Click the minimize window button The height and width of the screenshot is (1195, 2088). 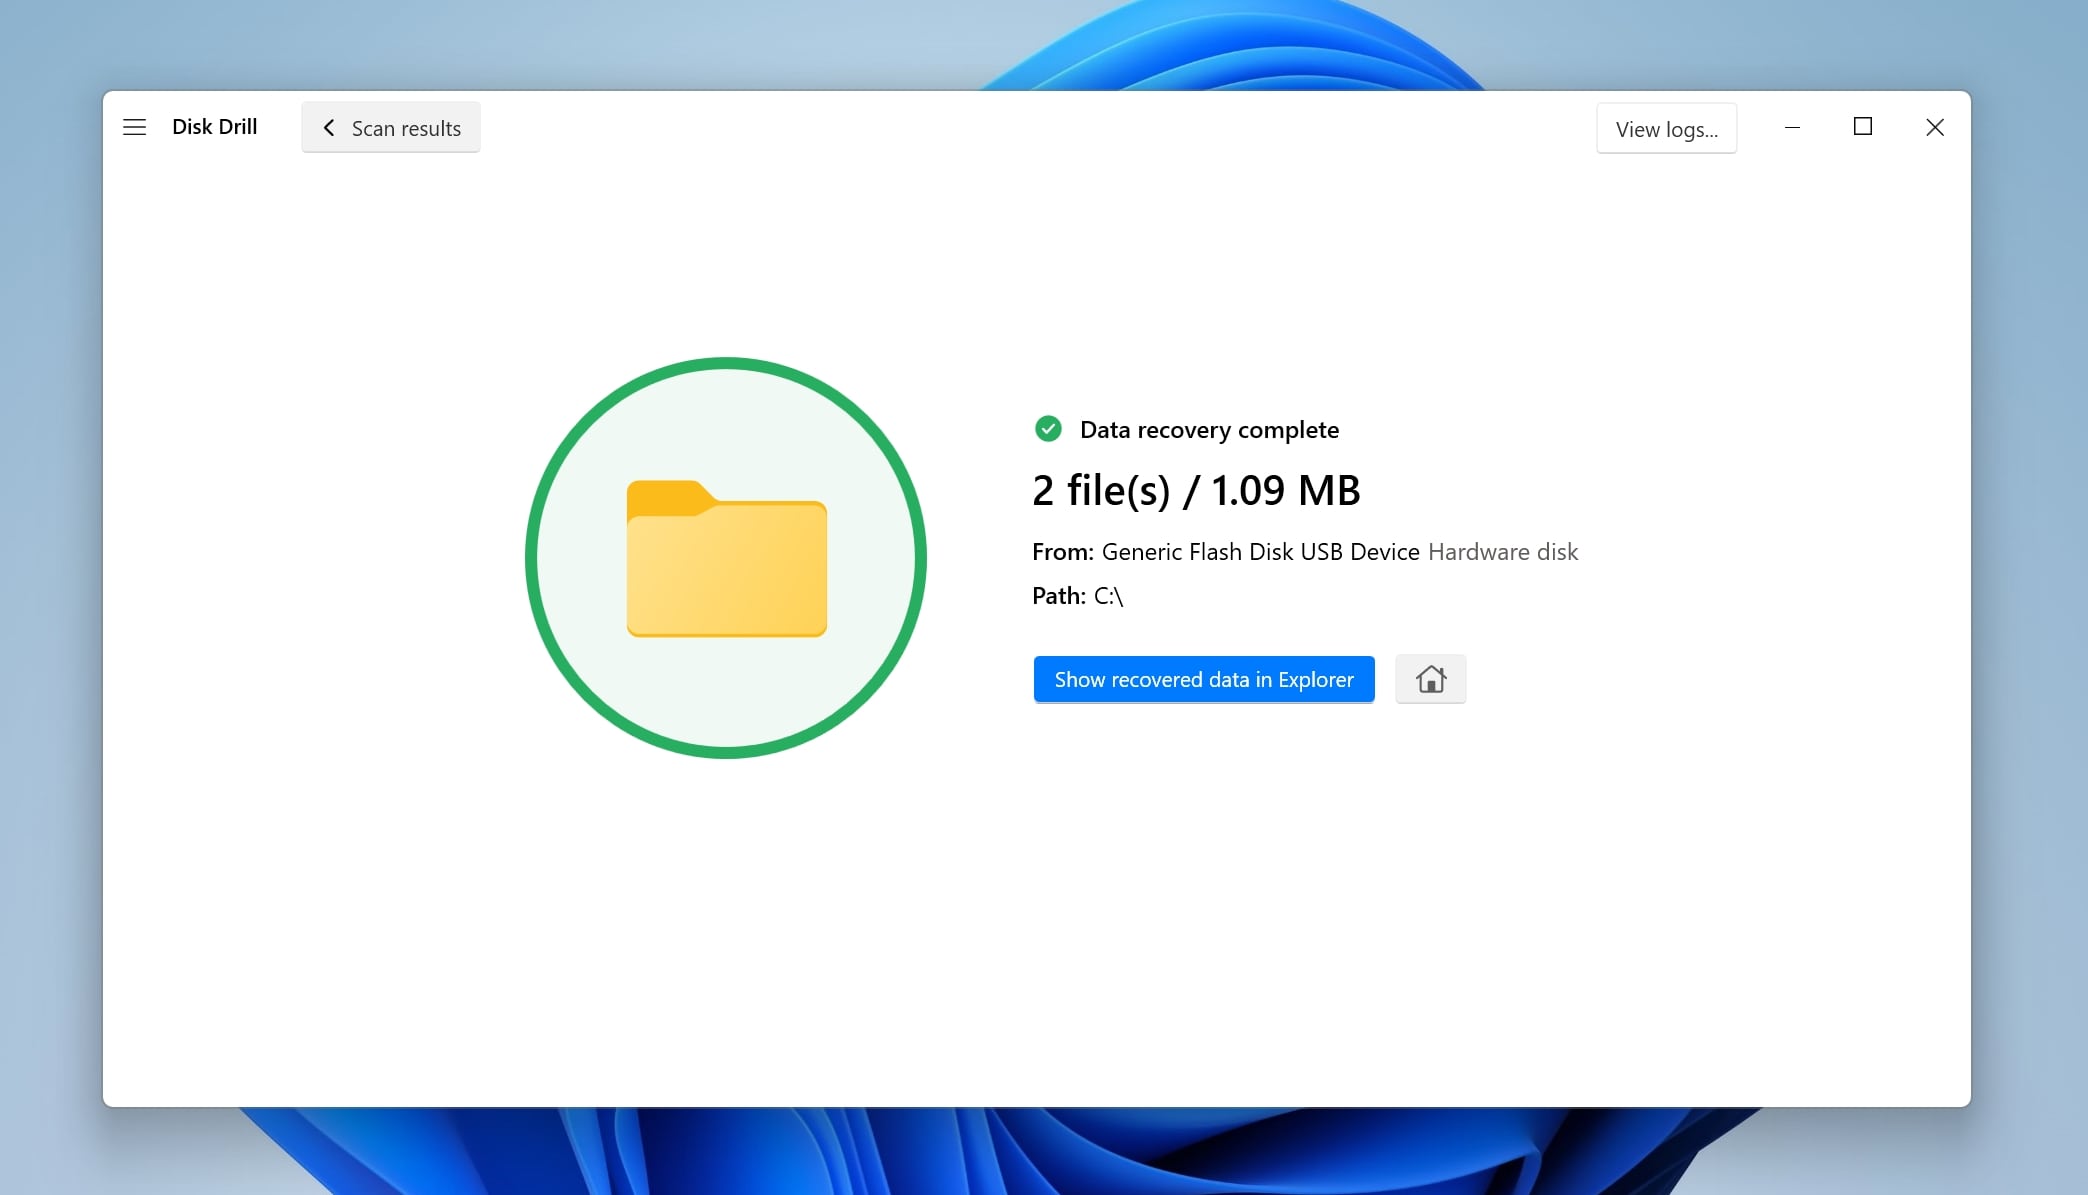click(1793, 126)
